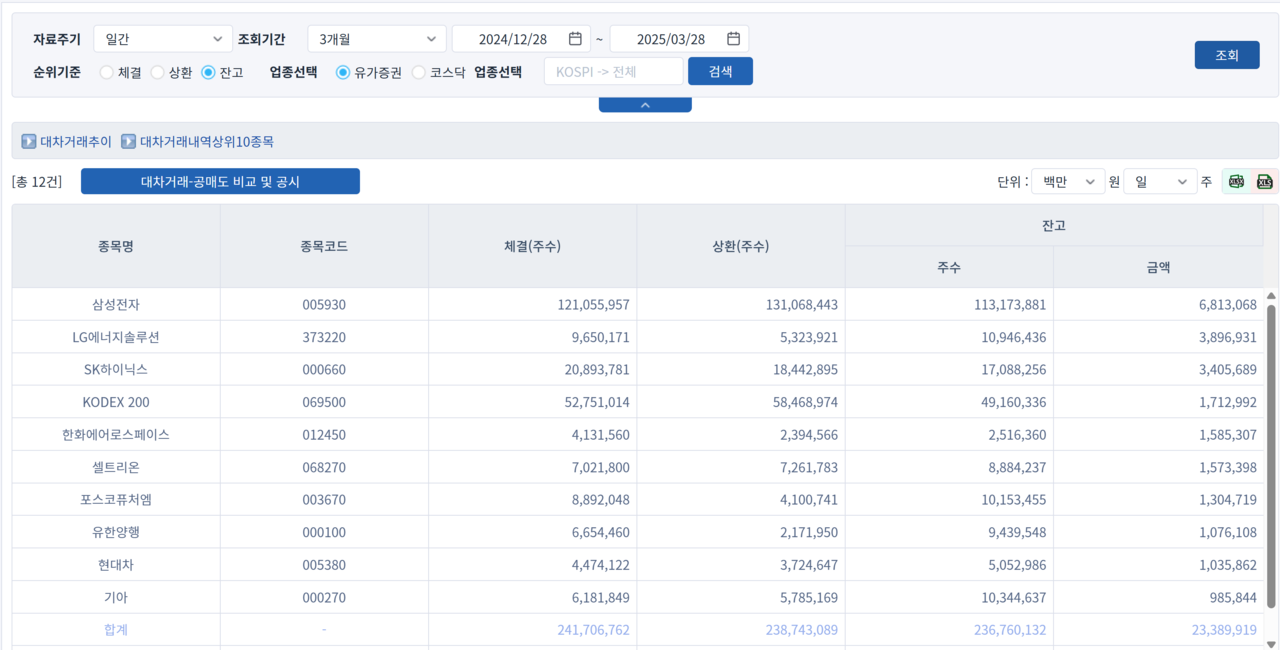1280x650 pixels.
Task: Click stock code 005930
Action: [x=324, y=304]
